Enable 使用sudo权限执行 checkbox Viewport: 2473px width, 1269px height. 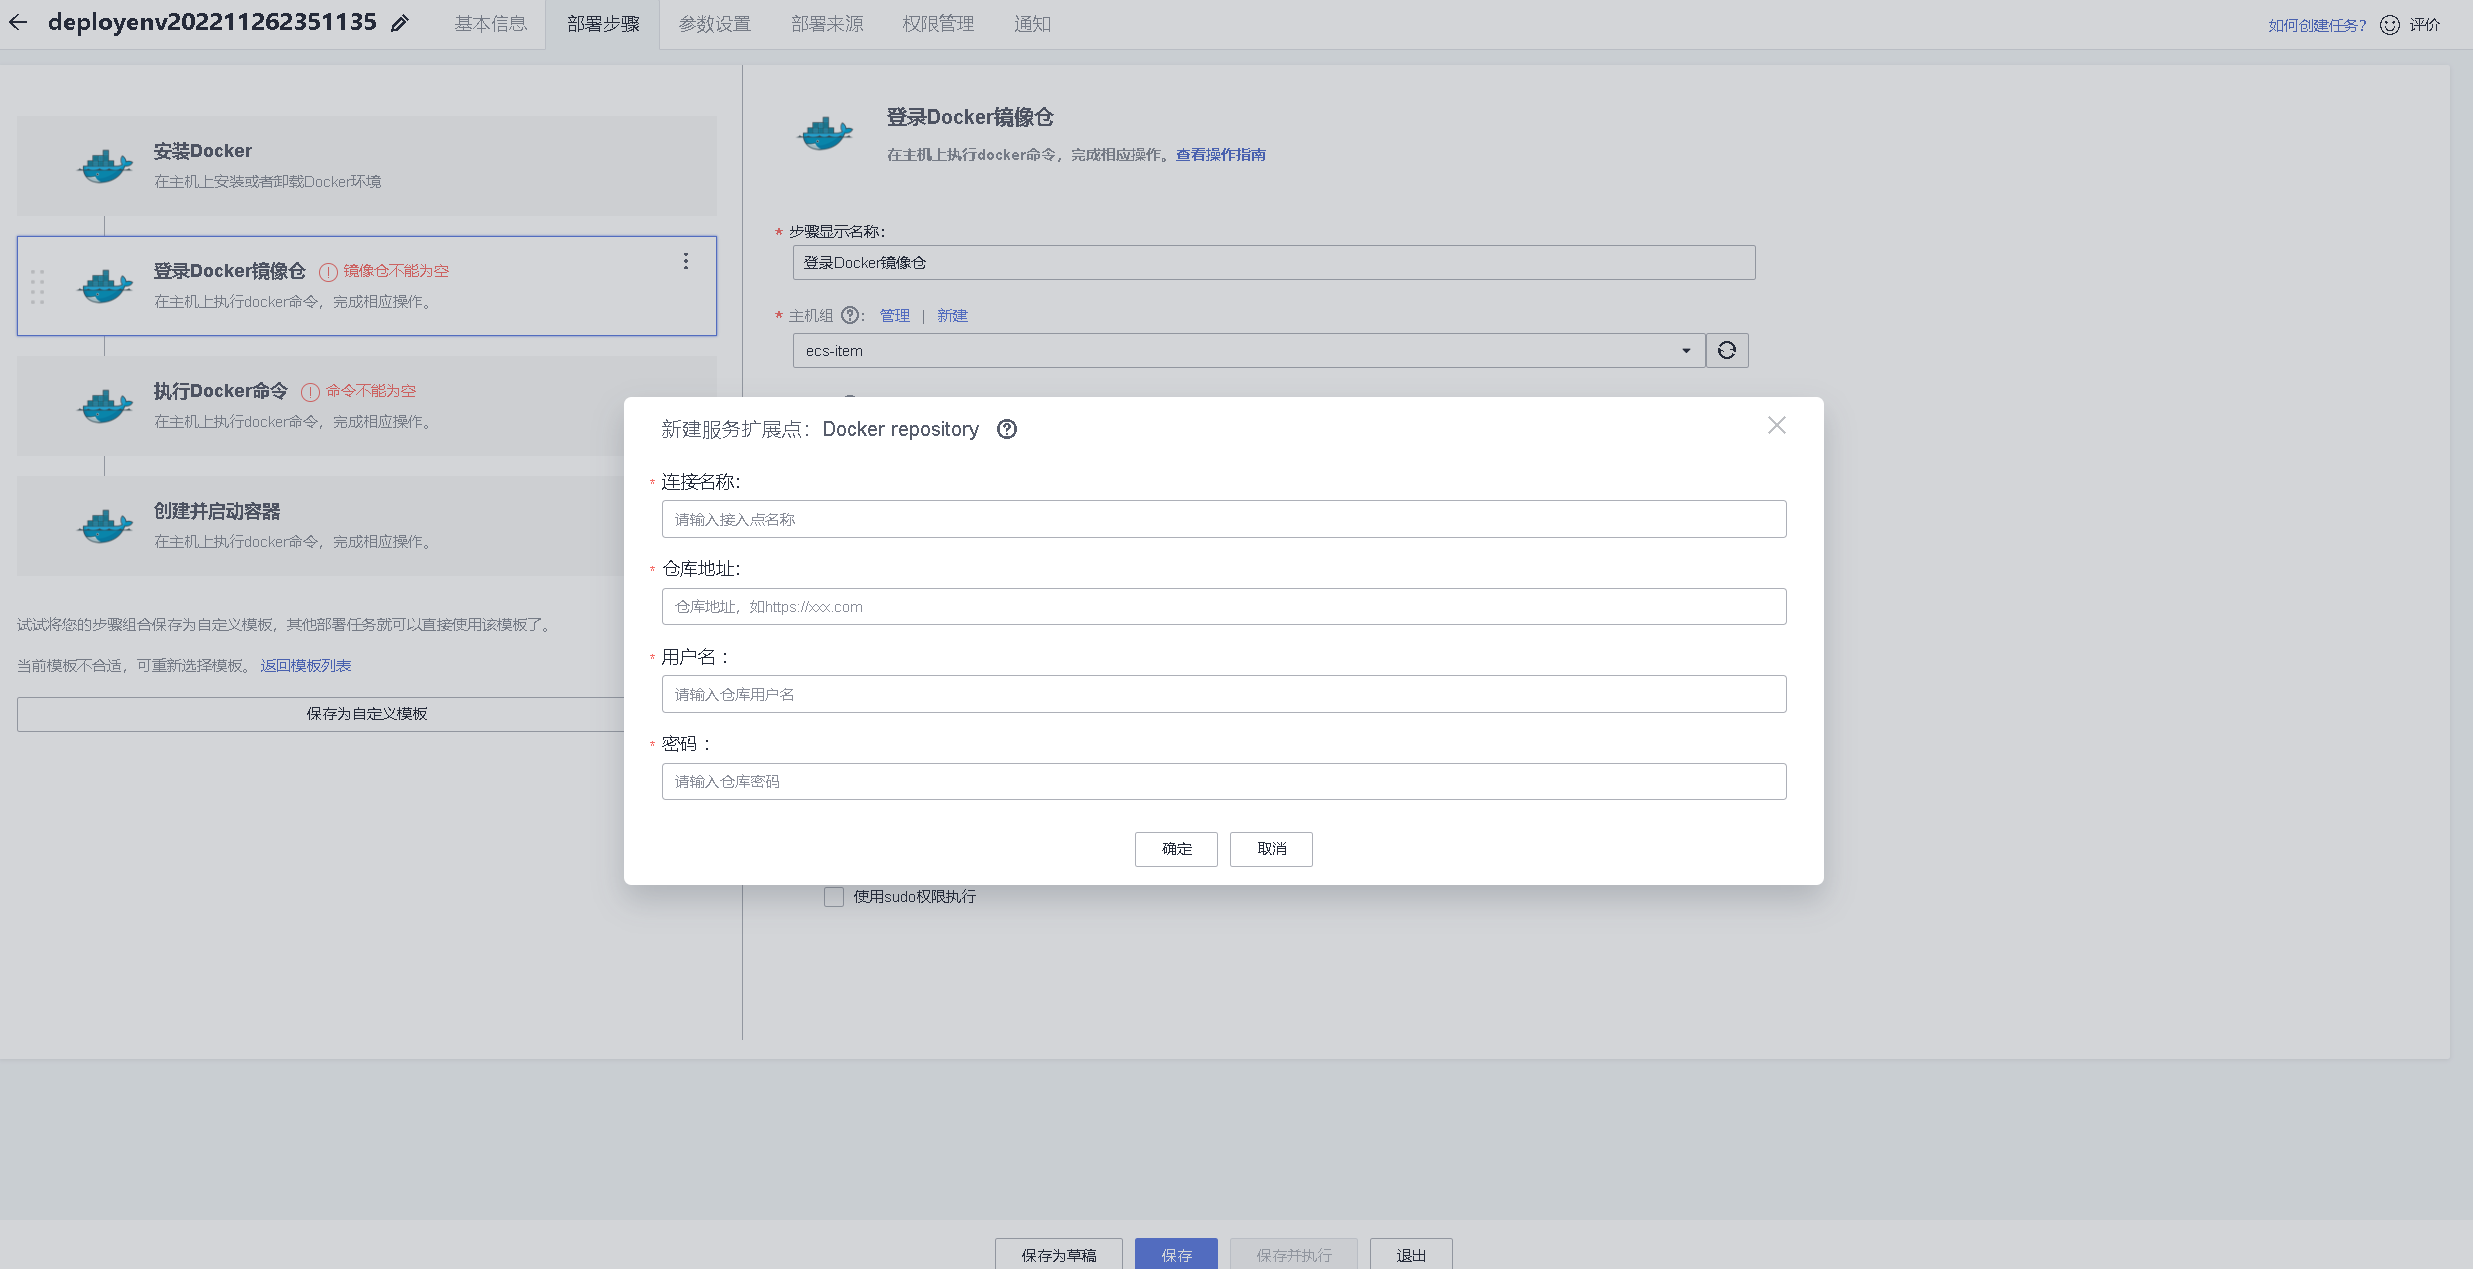(x=834, y=896)
